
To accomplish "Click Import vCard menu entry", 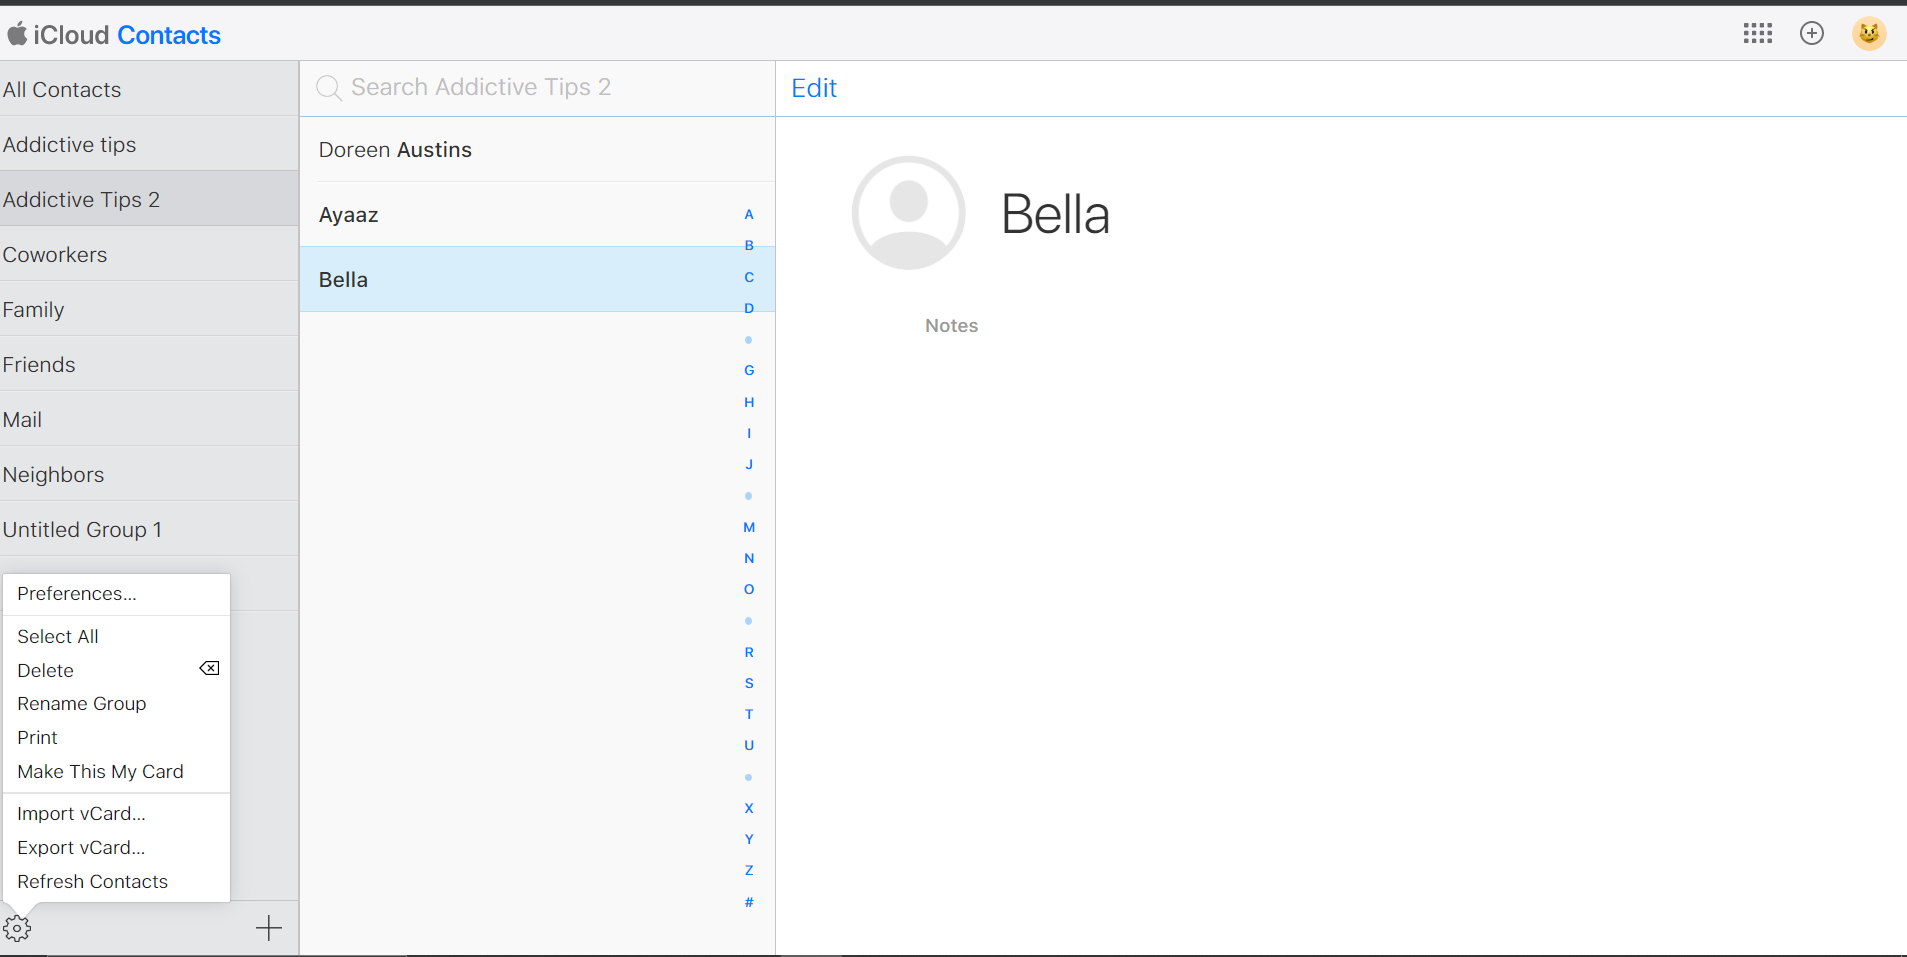I will 81,814.
